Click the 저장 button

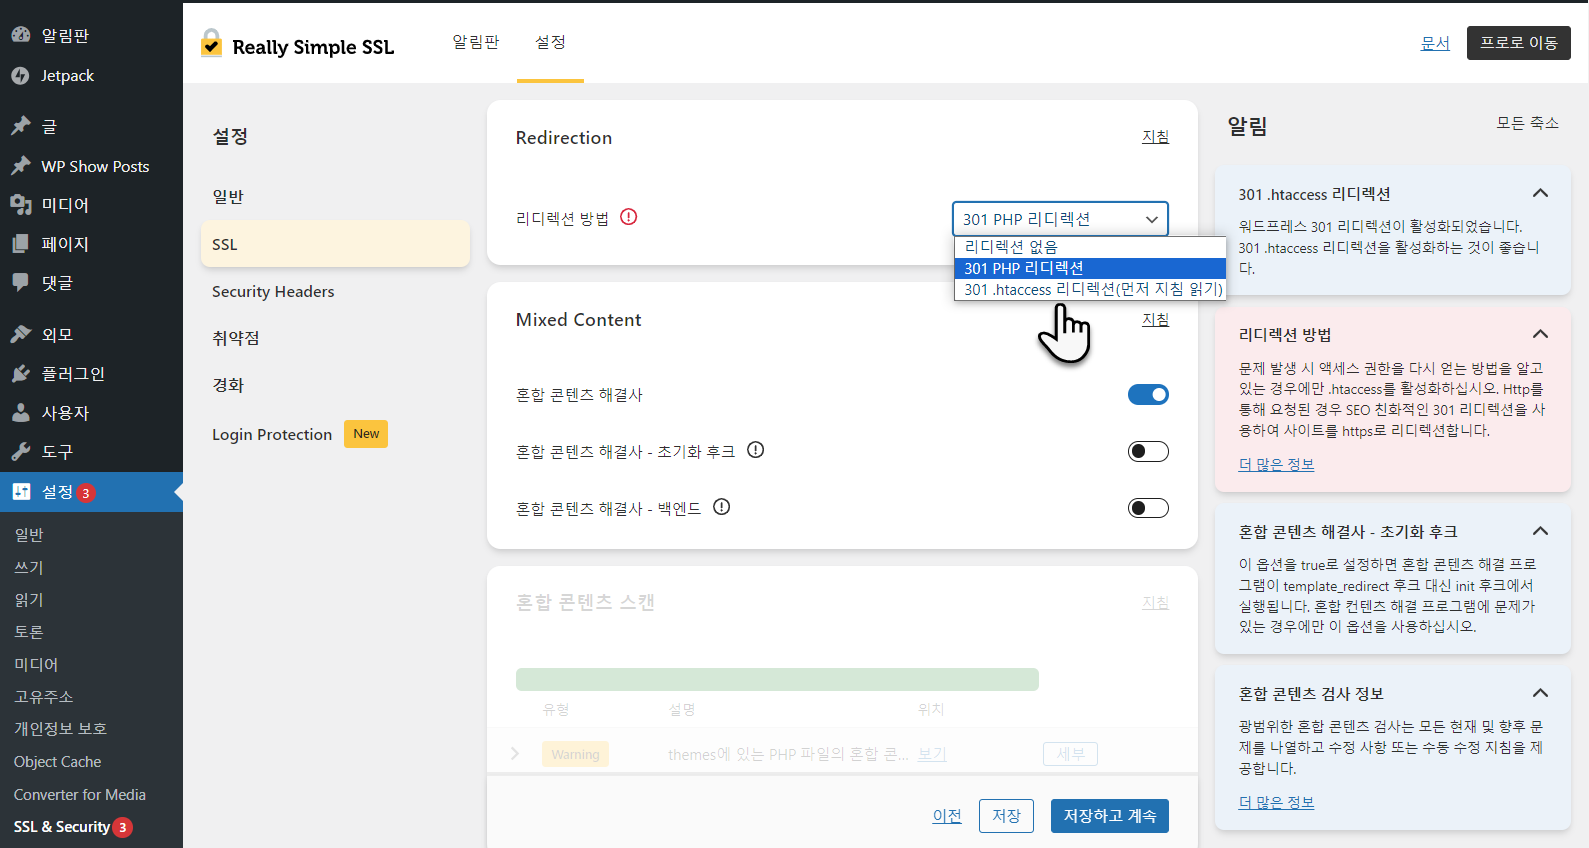1006,816
